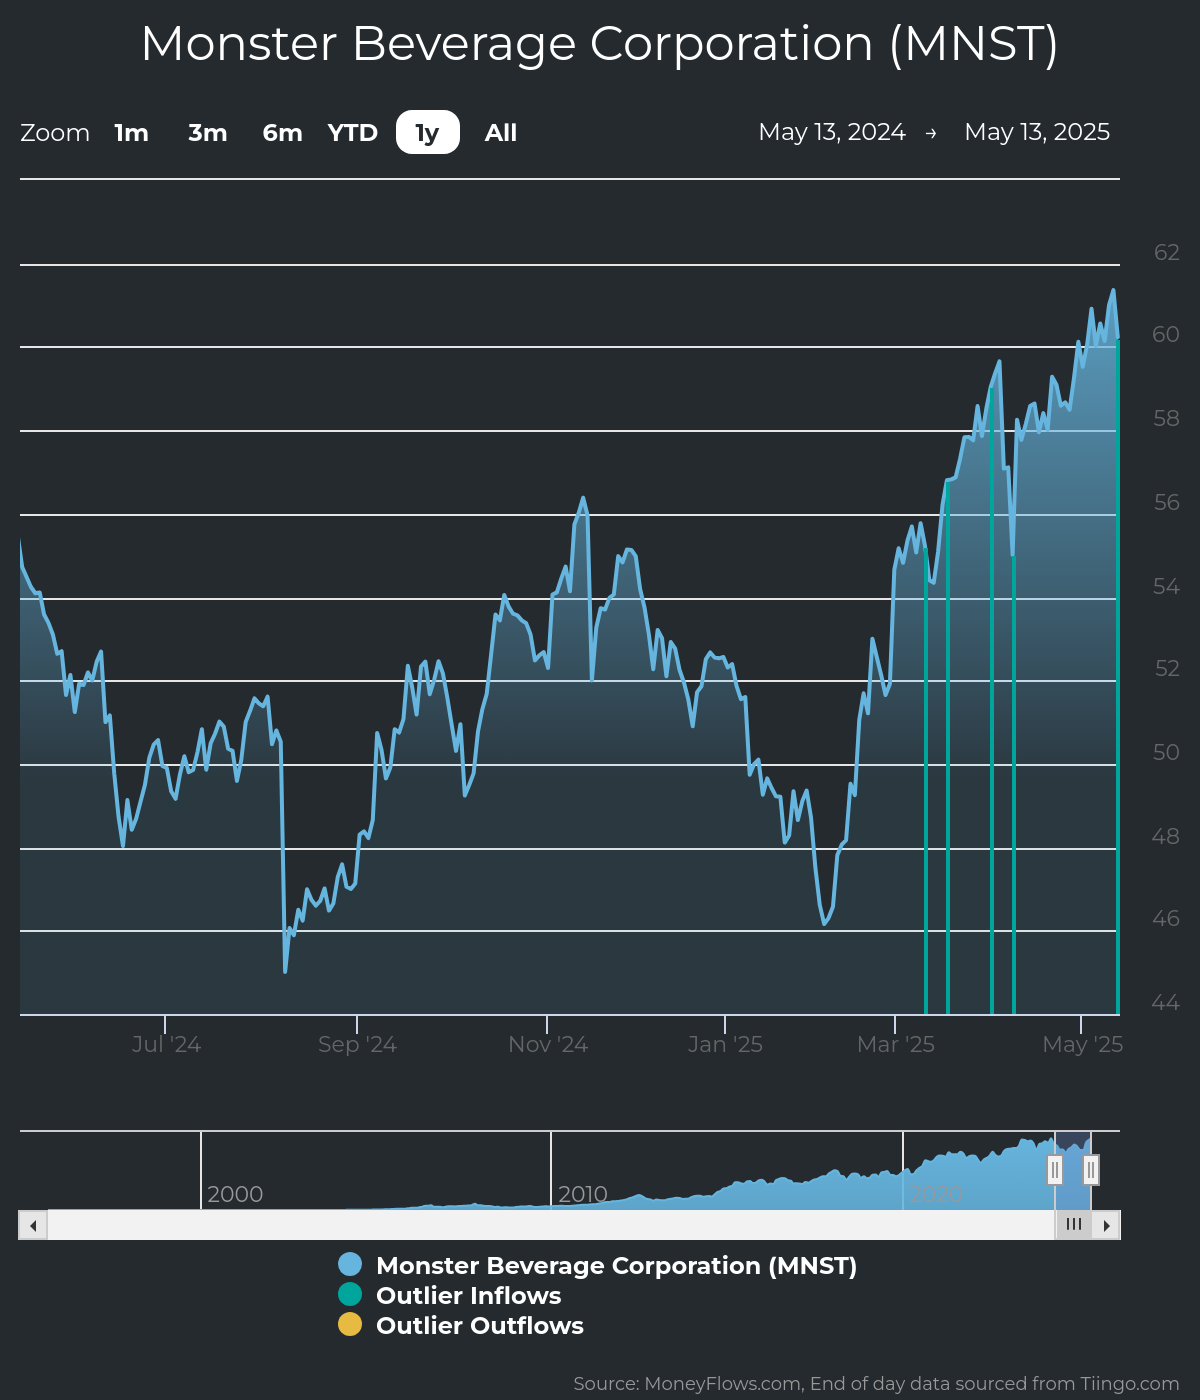Image resolution: width=1200 pixels, height=1400 pixels.
Task: Click the teal Outlier Inflows legend marker
Action: pos(350,1294)
